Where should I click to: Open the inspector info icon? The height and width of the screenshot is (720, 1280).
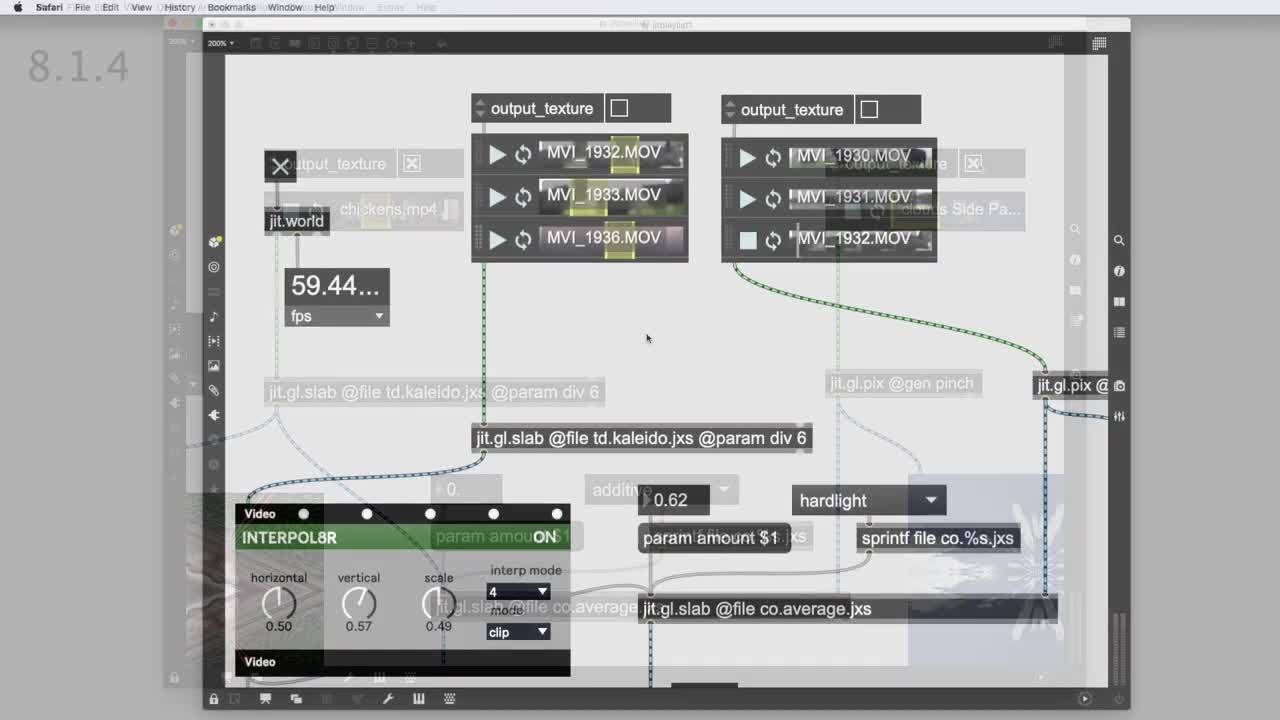pyautogui.click(x=1119, y=271)
